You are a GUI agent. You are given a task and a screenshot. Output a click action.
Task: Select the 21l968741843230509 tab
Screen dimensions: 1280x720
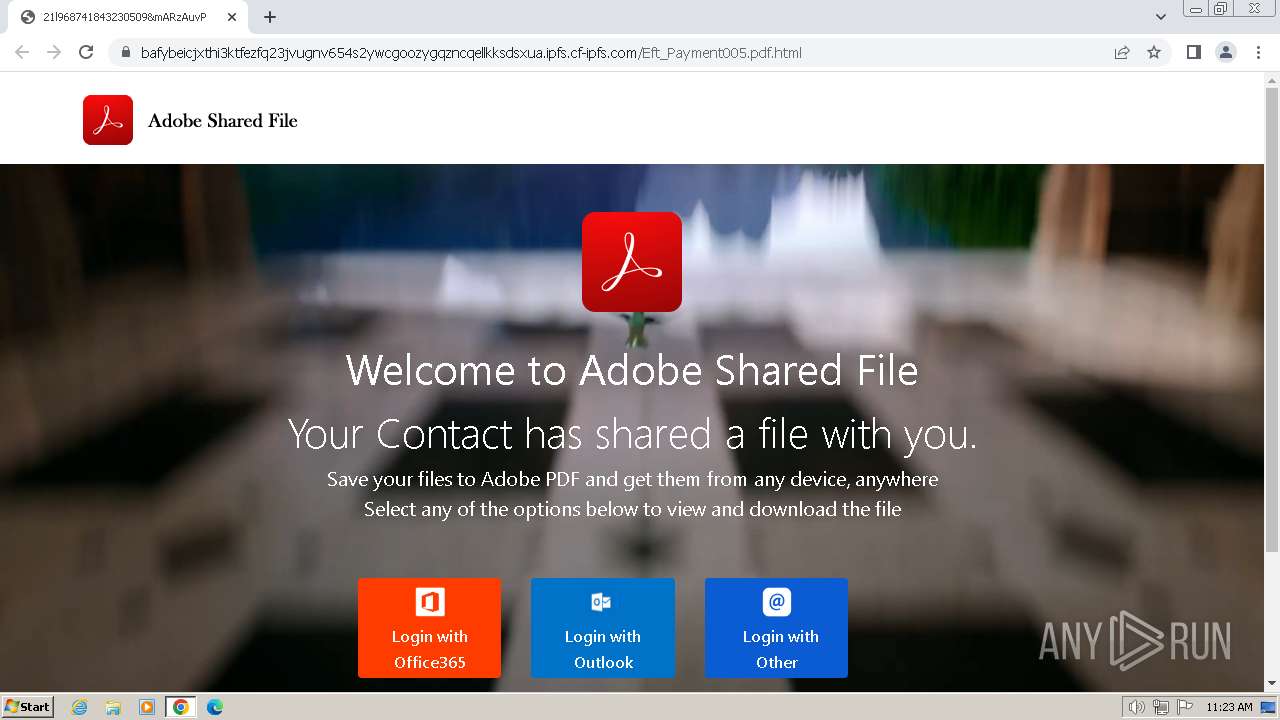(x=128, y=17)
